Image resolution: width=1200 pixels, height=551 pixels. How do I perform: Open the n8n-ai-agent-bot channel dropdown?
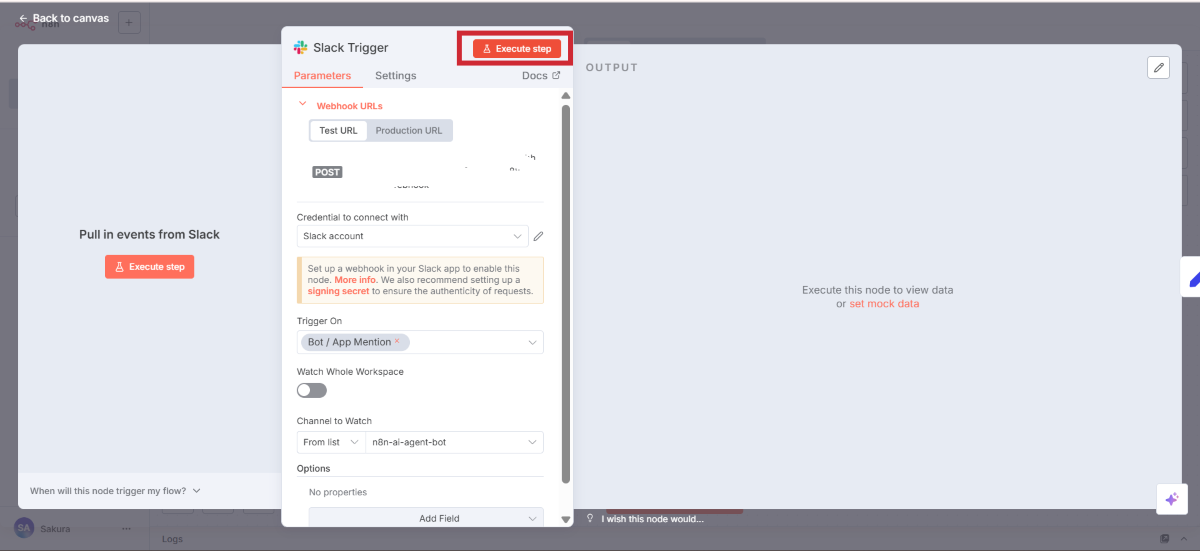pos(454,442)
